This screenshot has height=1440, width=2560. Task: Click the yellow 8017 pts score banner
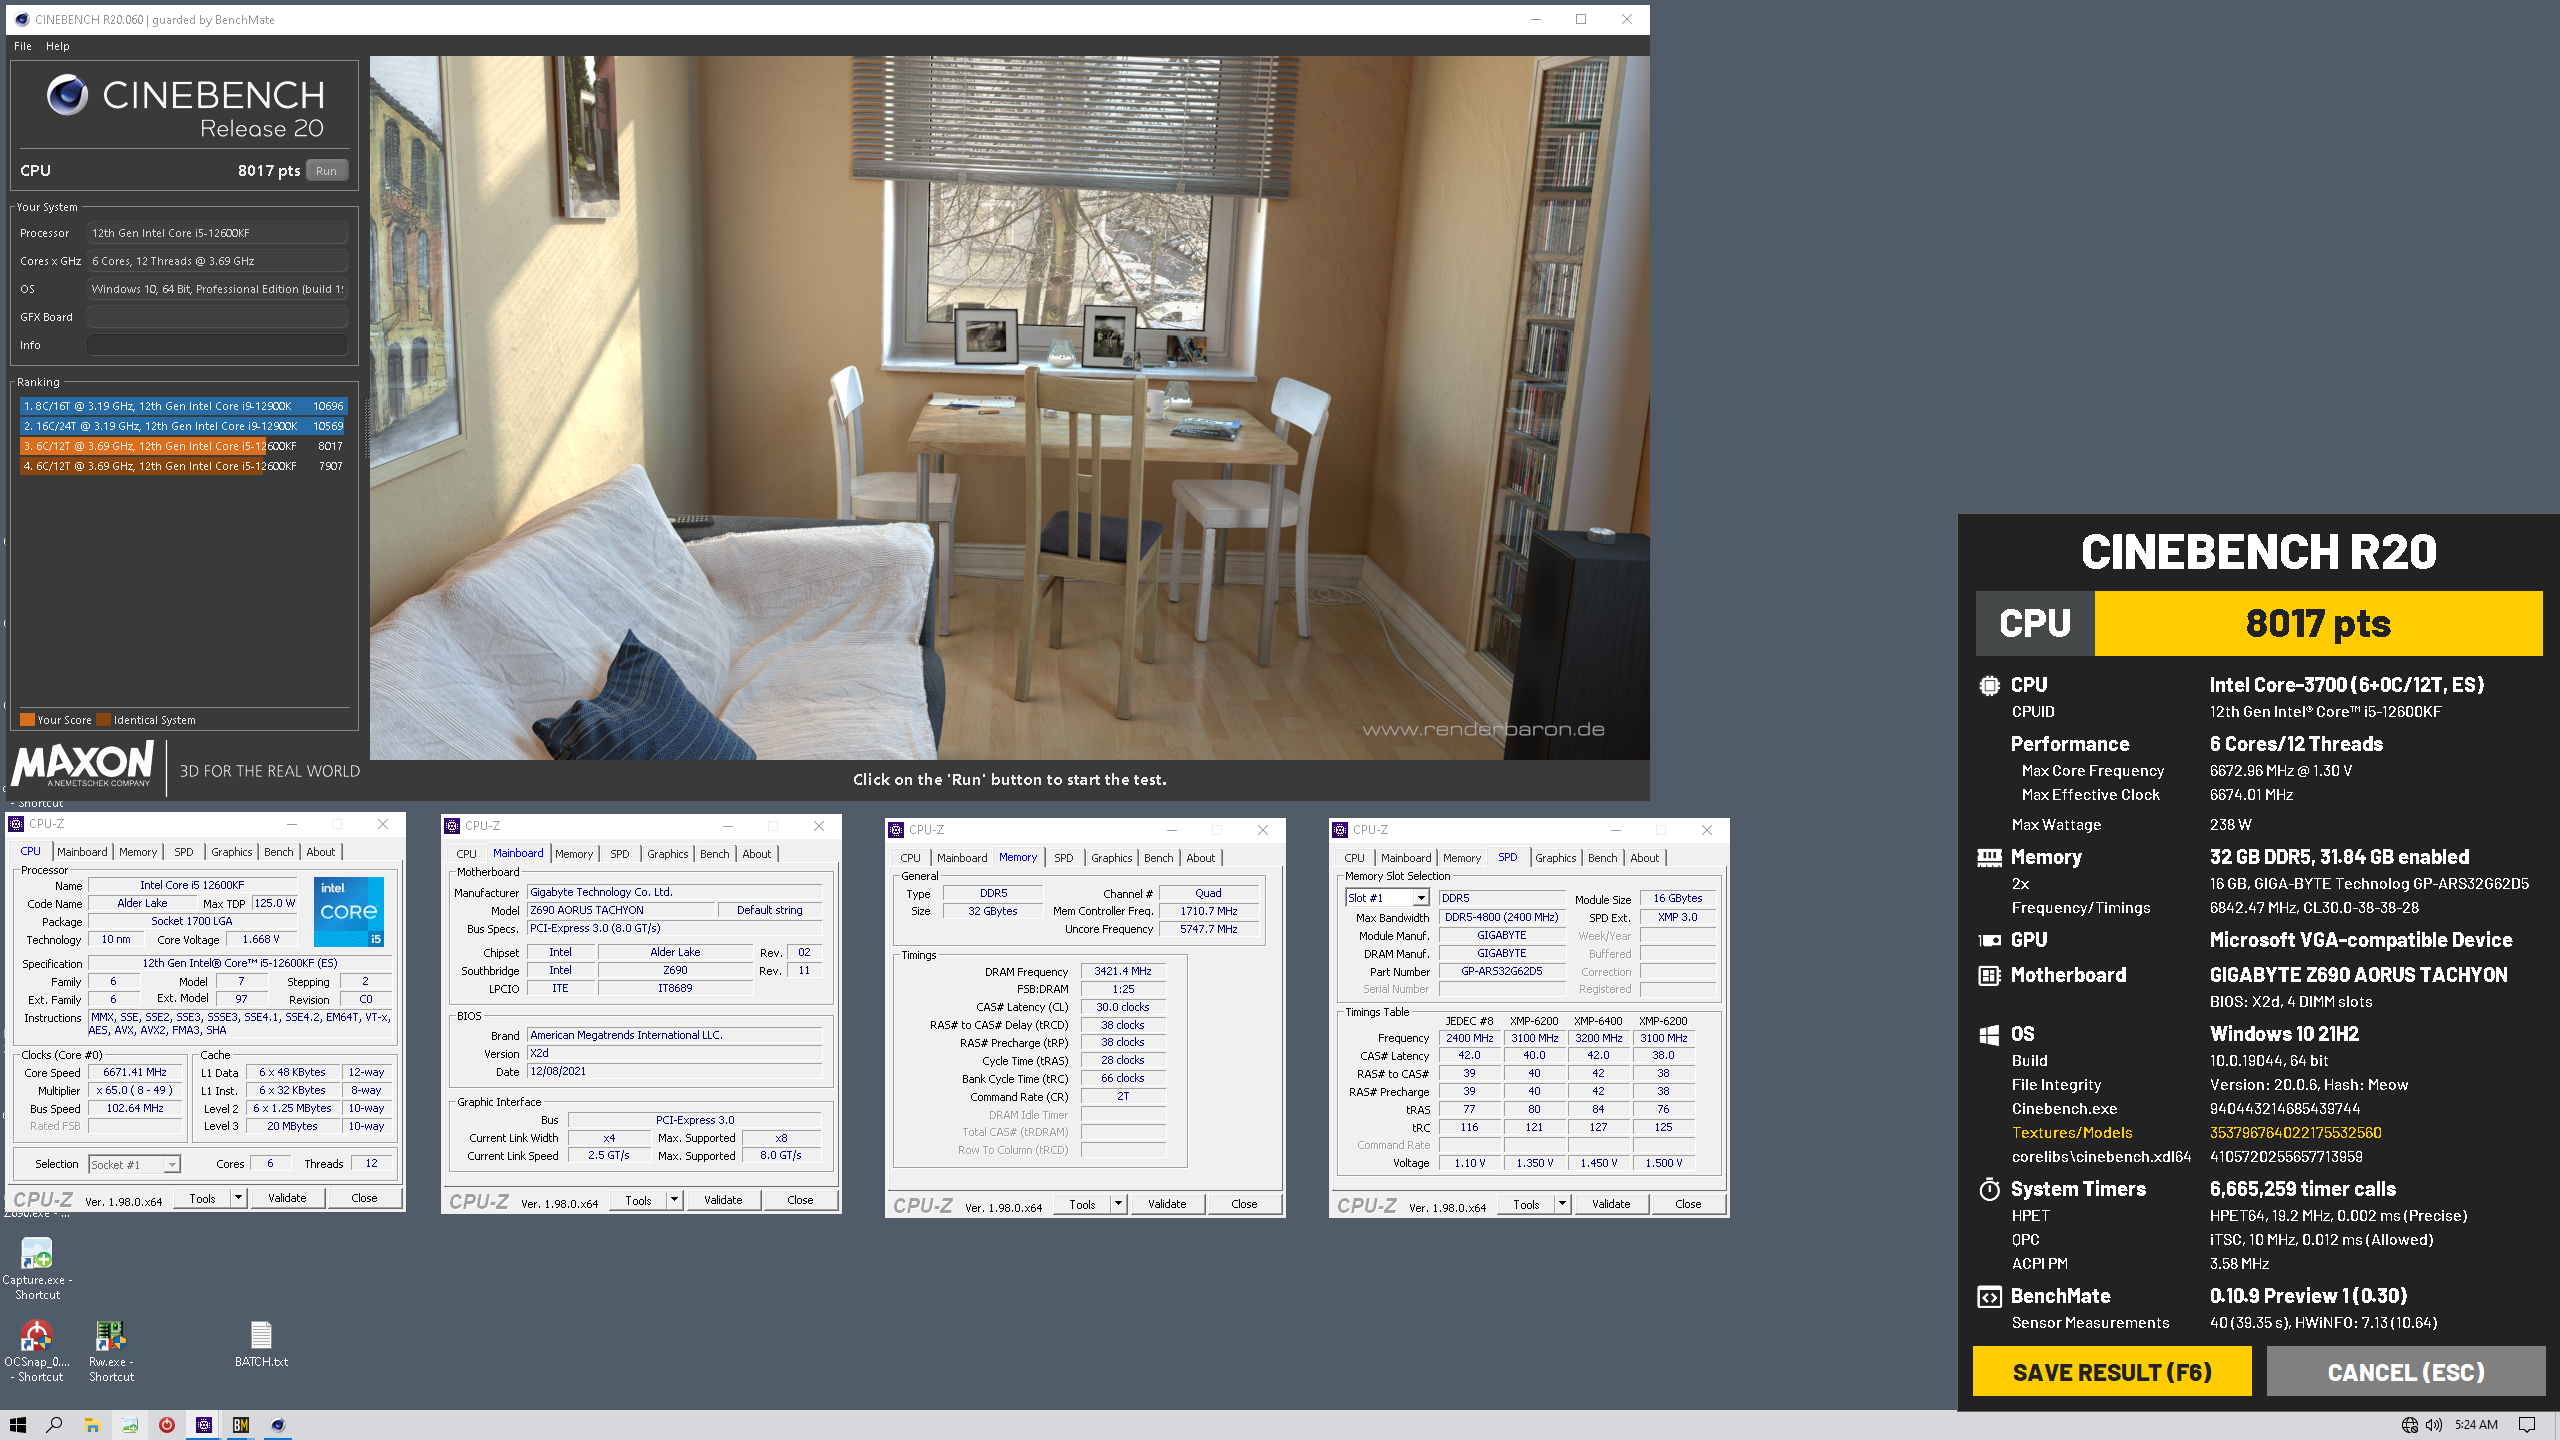coord(2318,623)
